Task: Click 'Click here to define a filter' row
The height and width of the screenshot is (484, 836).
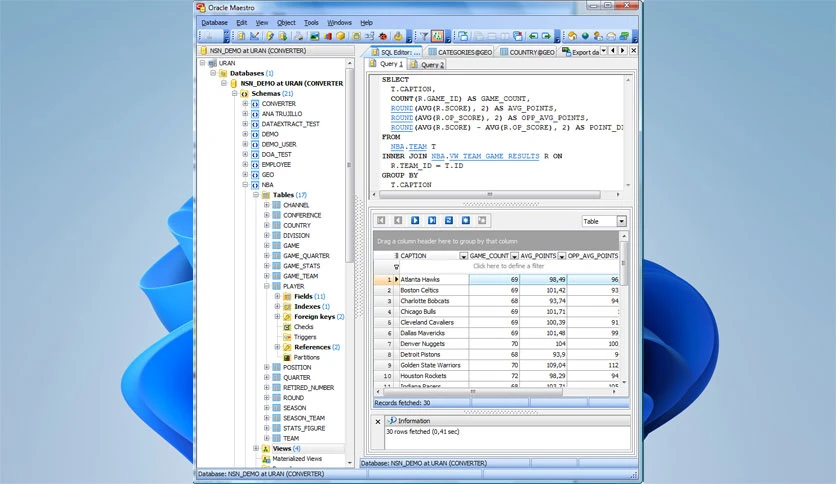Action: (x=508, y=267)
